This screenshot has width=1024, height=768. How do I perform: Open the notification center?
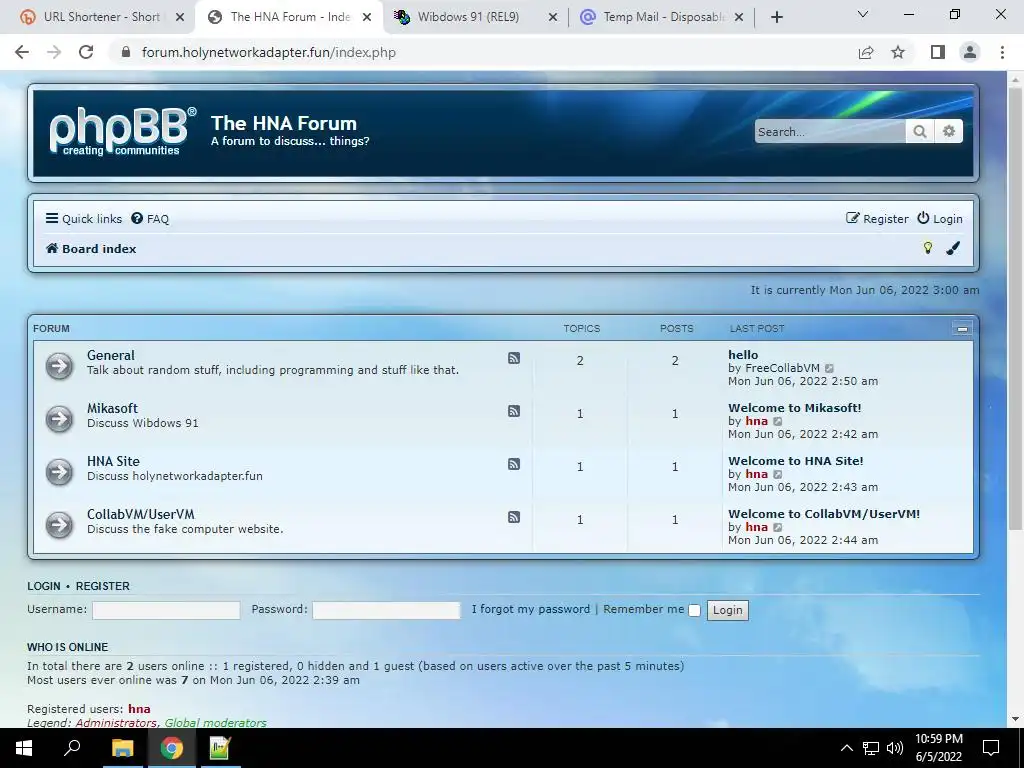coord(991,748)
